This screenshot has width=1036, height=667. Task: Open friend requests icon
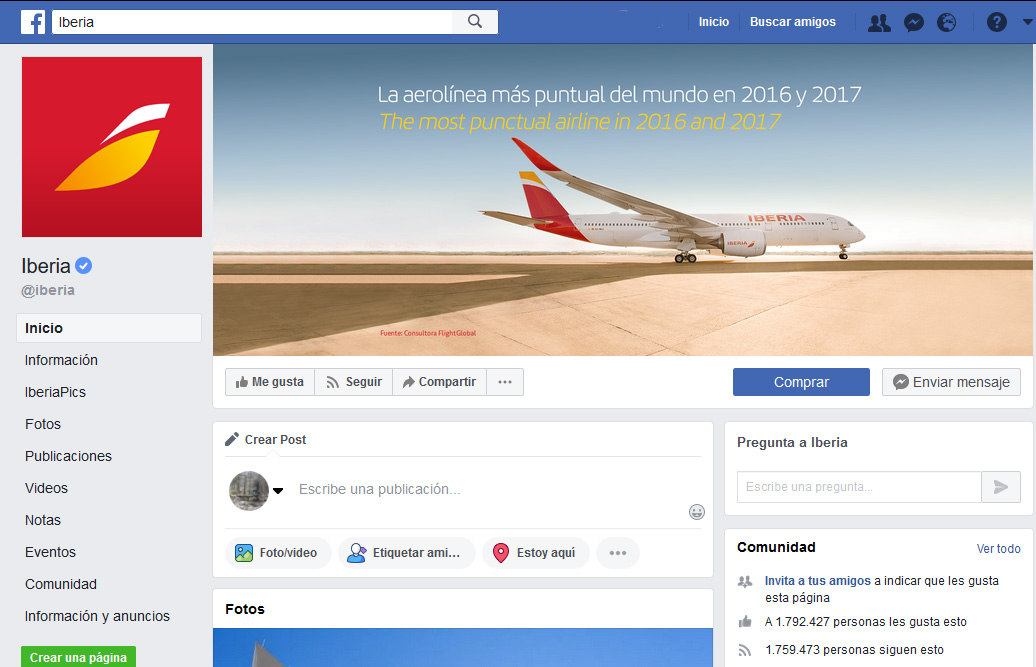coord(879,22)
